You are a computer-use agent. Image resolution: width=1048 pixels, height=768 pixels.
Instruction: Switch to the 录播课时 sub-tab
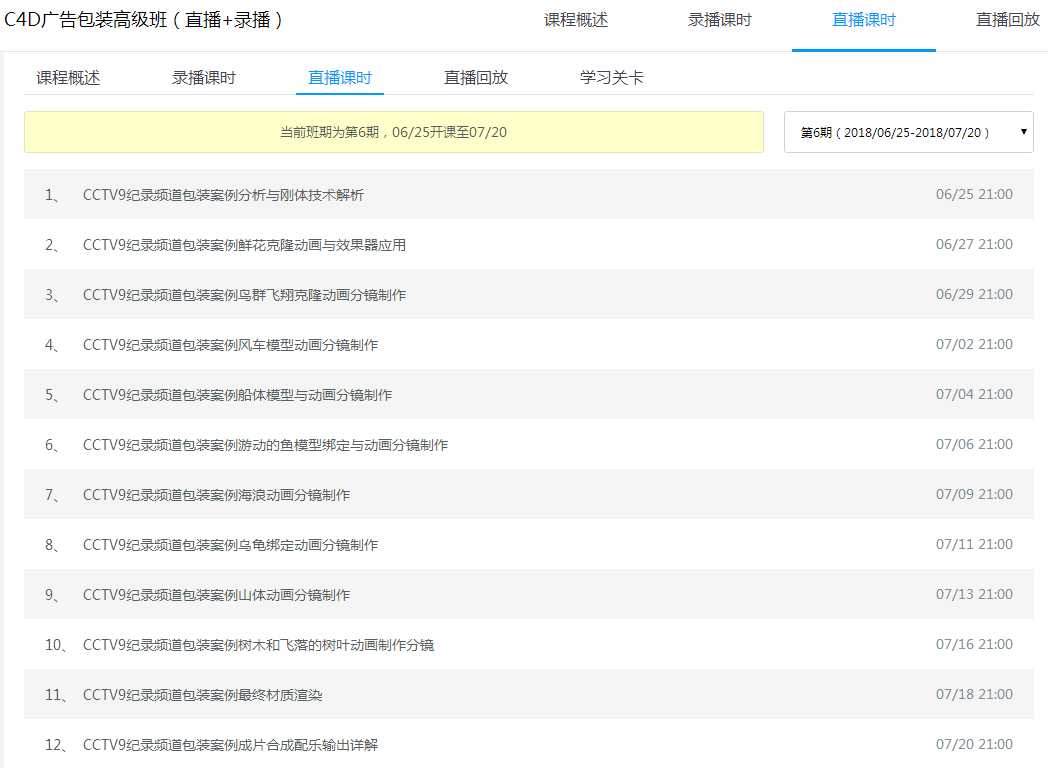[x=204, y=77]
